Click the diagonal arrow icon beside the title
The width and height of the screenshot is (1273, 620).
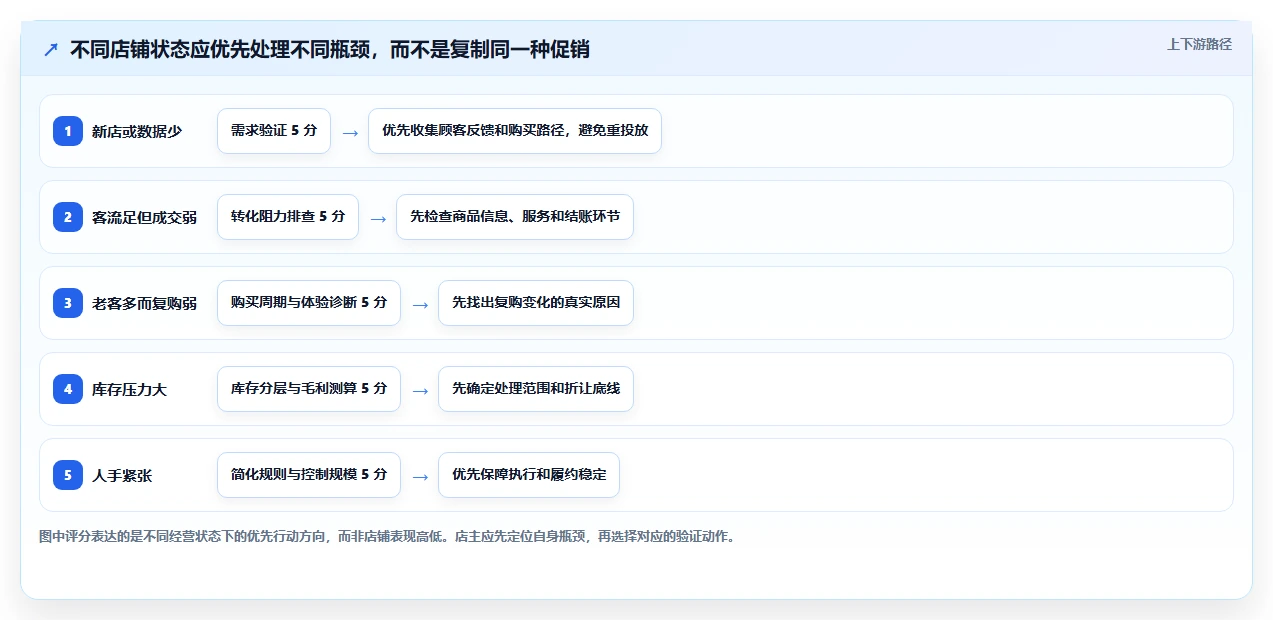click(51, 49)
